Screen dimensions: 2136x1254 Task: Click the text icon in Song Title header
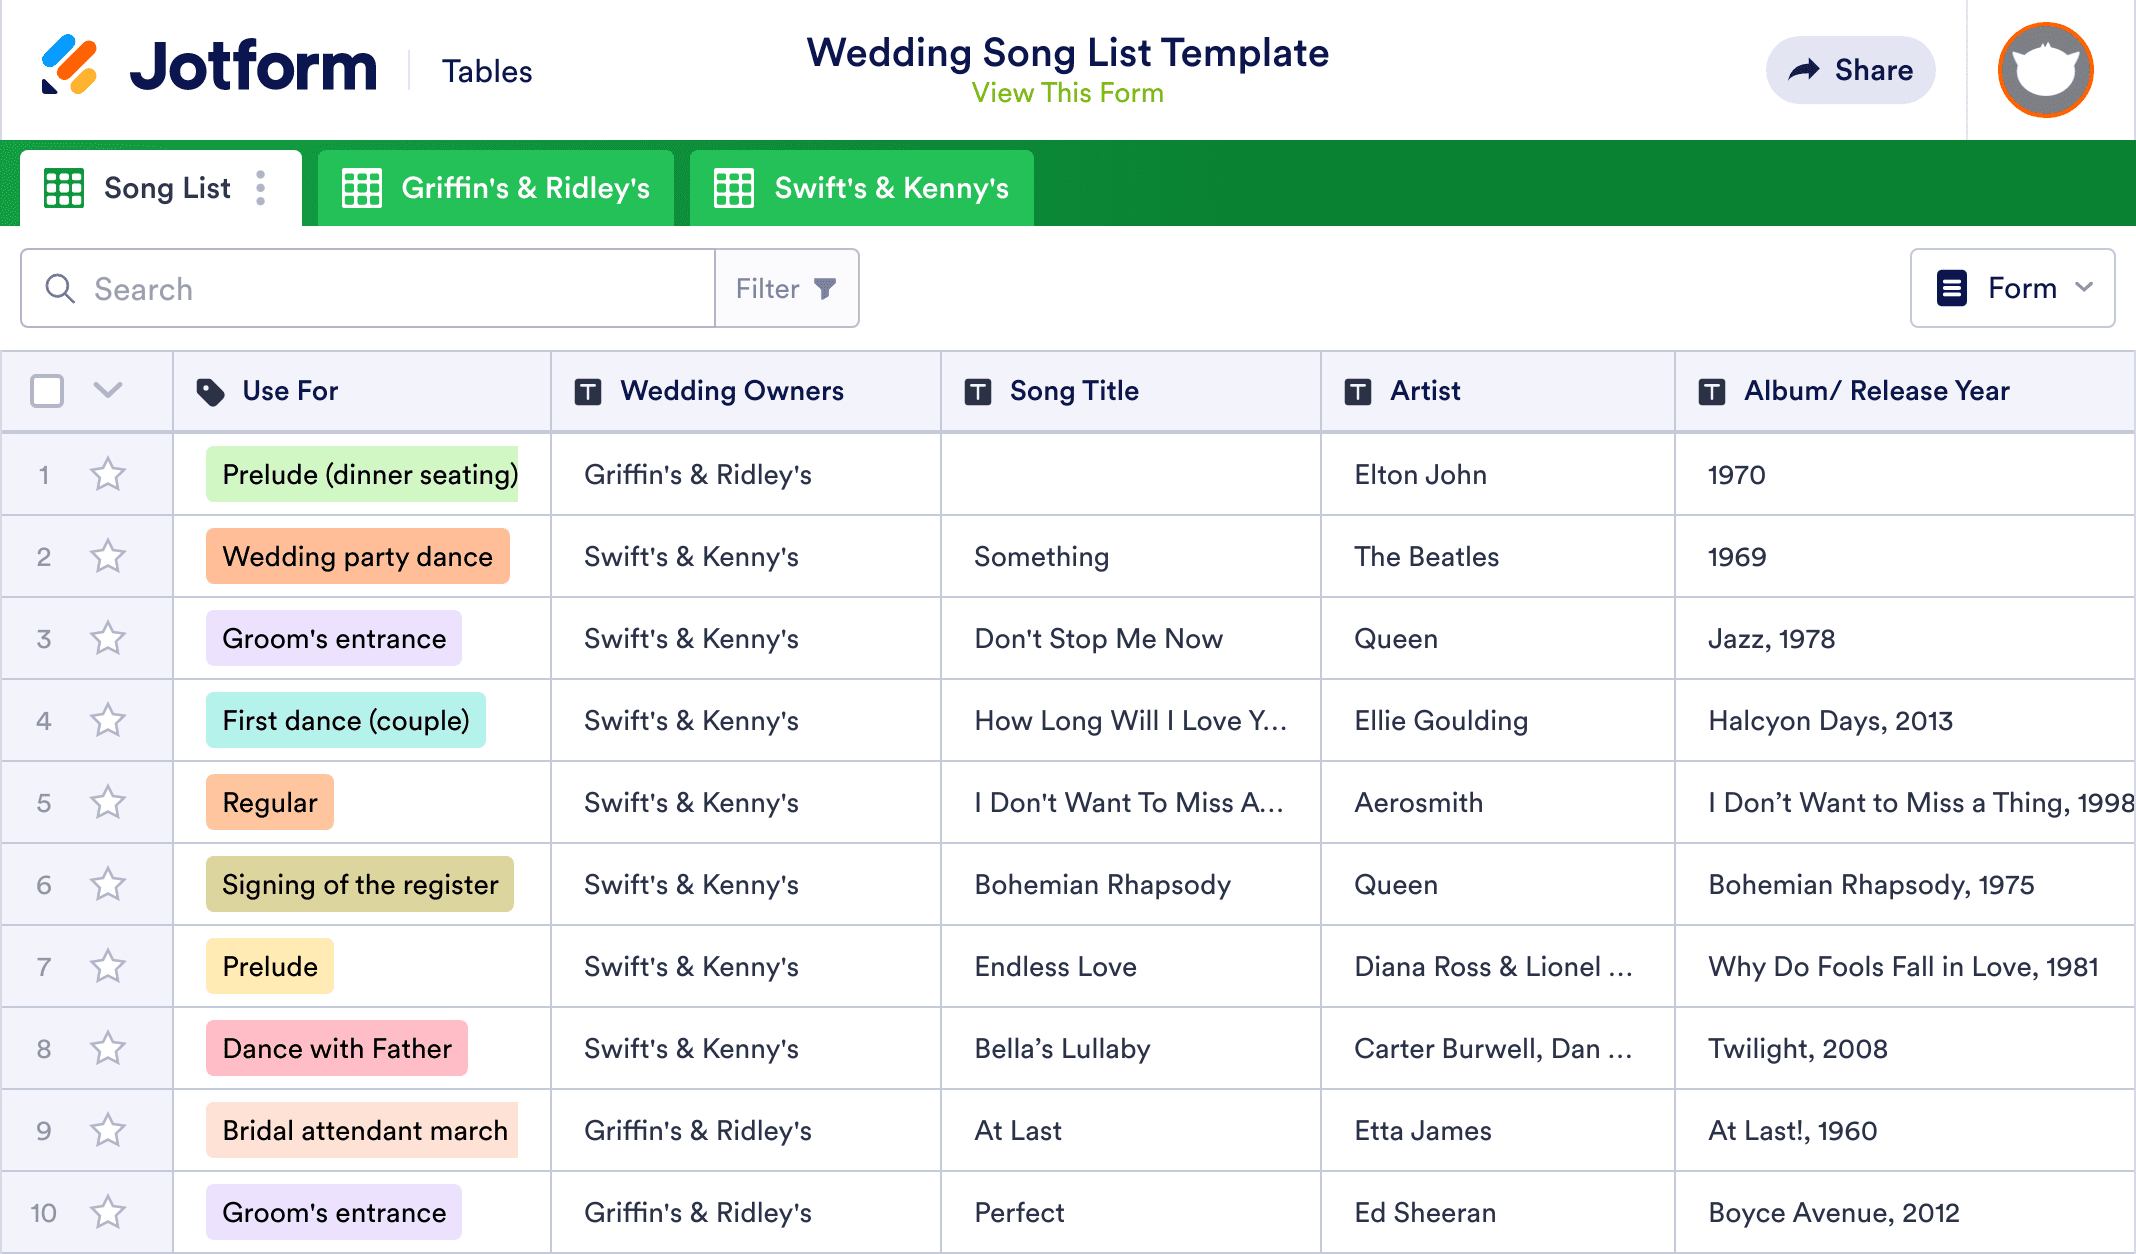coord(977,391)
